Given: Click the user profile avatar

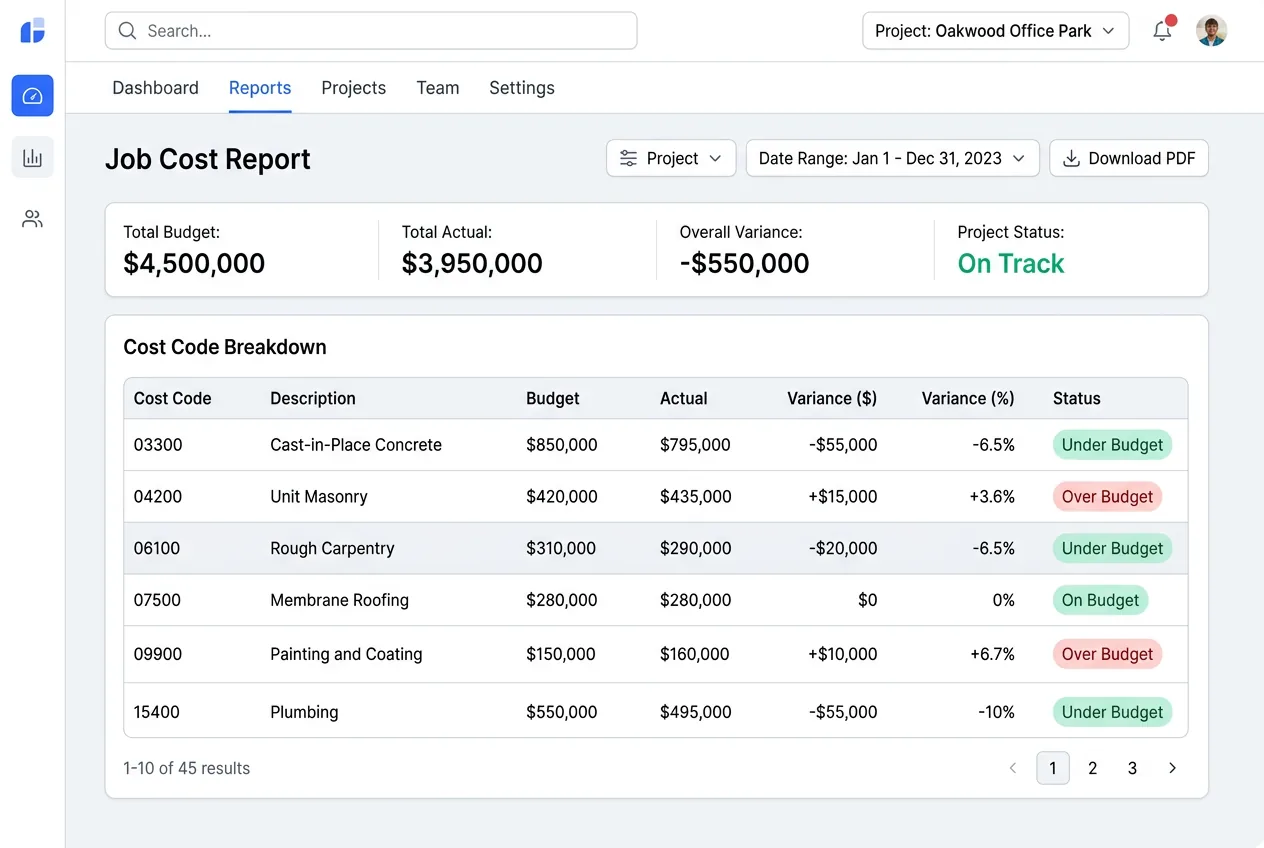Looking at the screenshot, I should click(x=1211, y=30).
